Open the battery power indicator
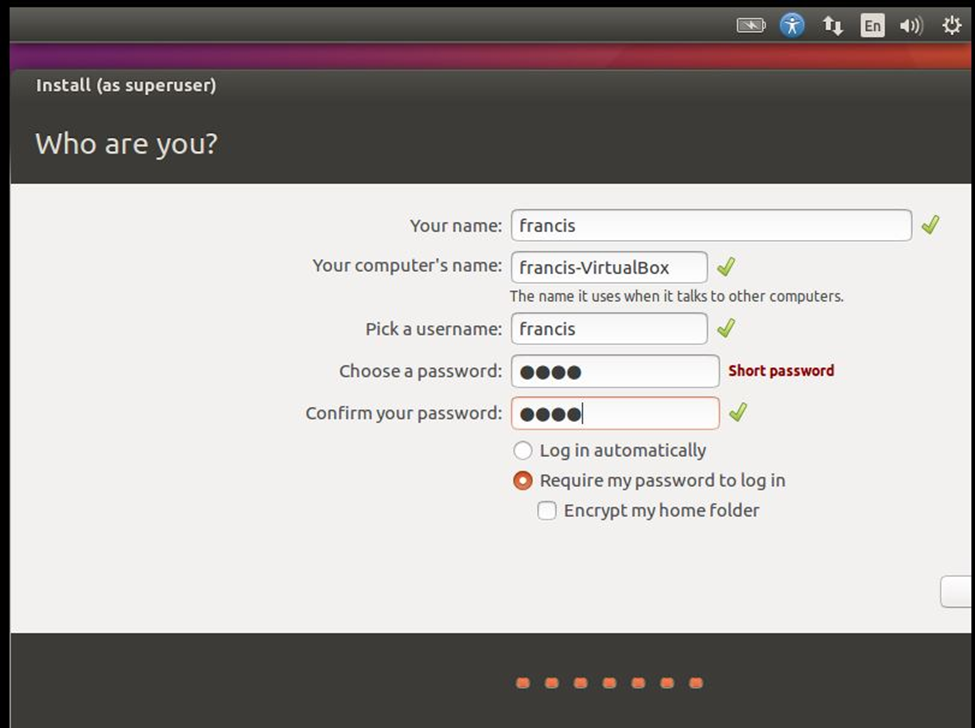 [751, 25]
